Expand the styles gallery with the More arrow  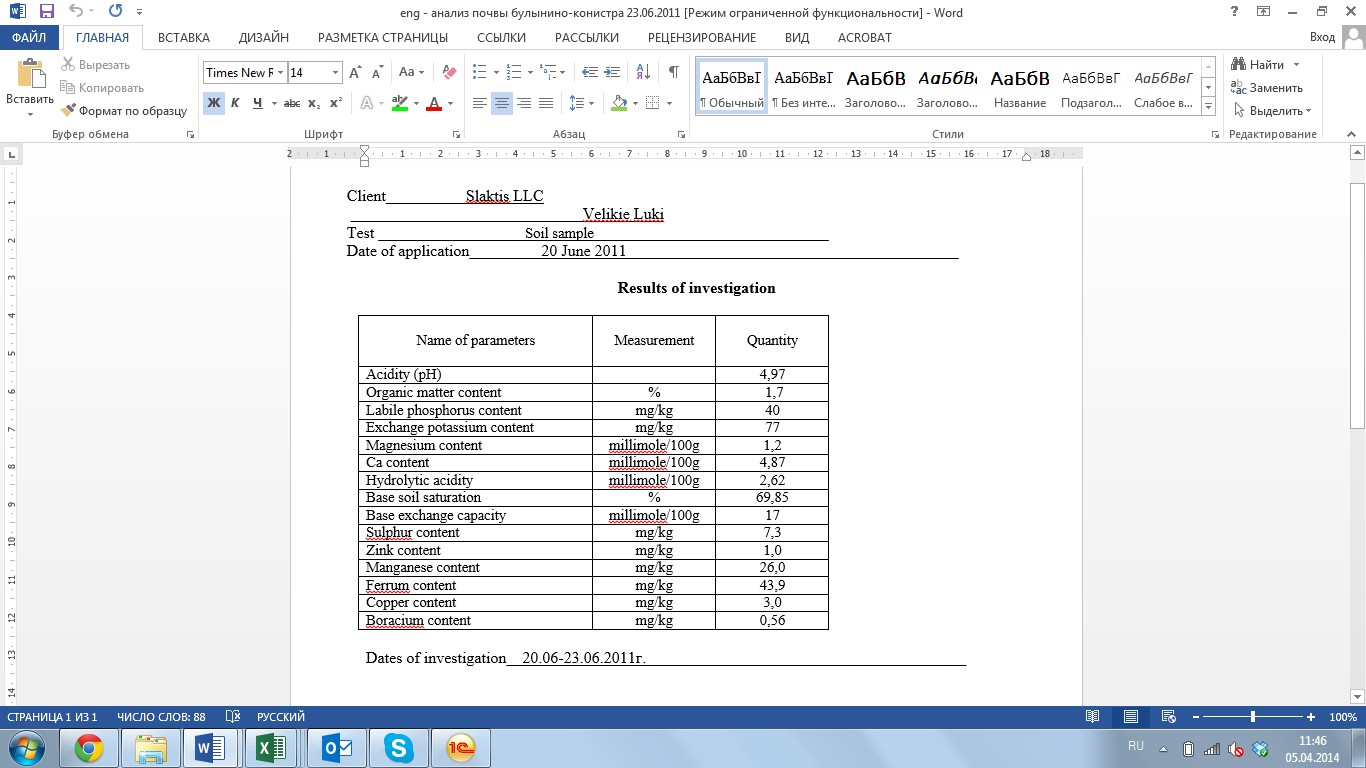1208,107
